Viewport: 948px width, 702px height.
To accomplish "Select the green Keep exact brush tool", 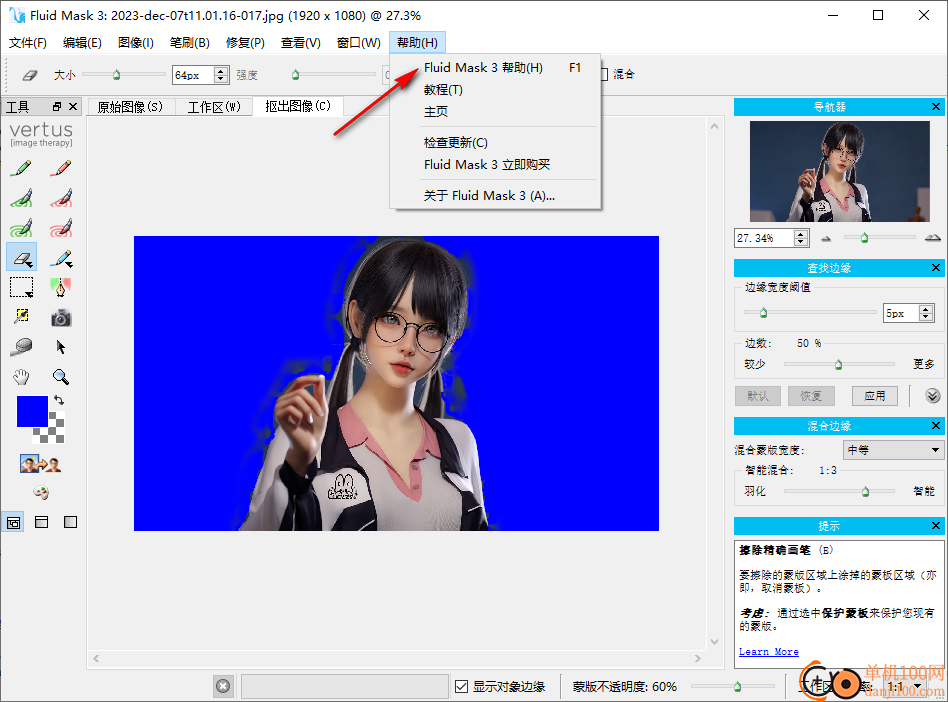I will [21, 167].
